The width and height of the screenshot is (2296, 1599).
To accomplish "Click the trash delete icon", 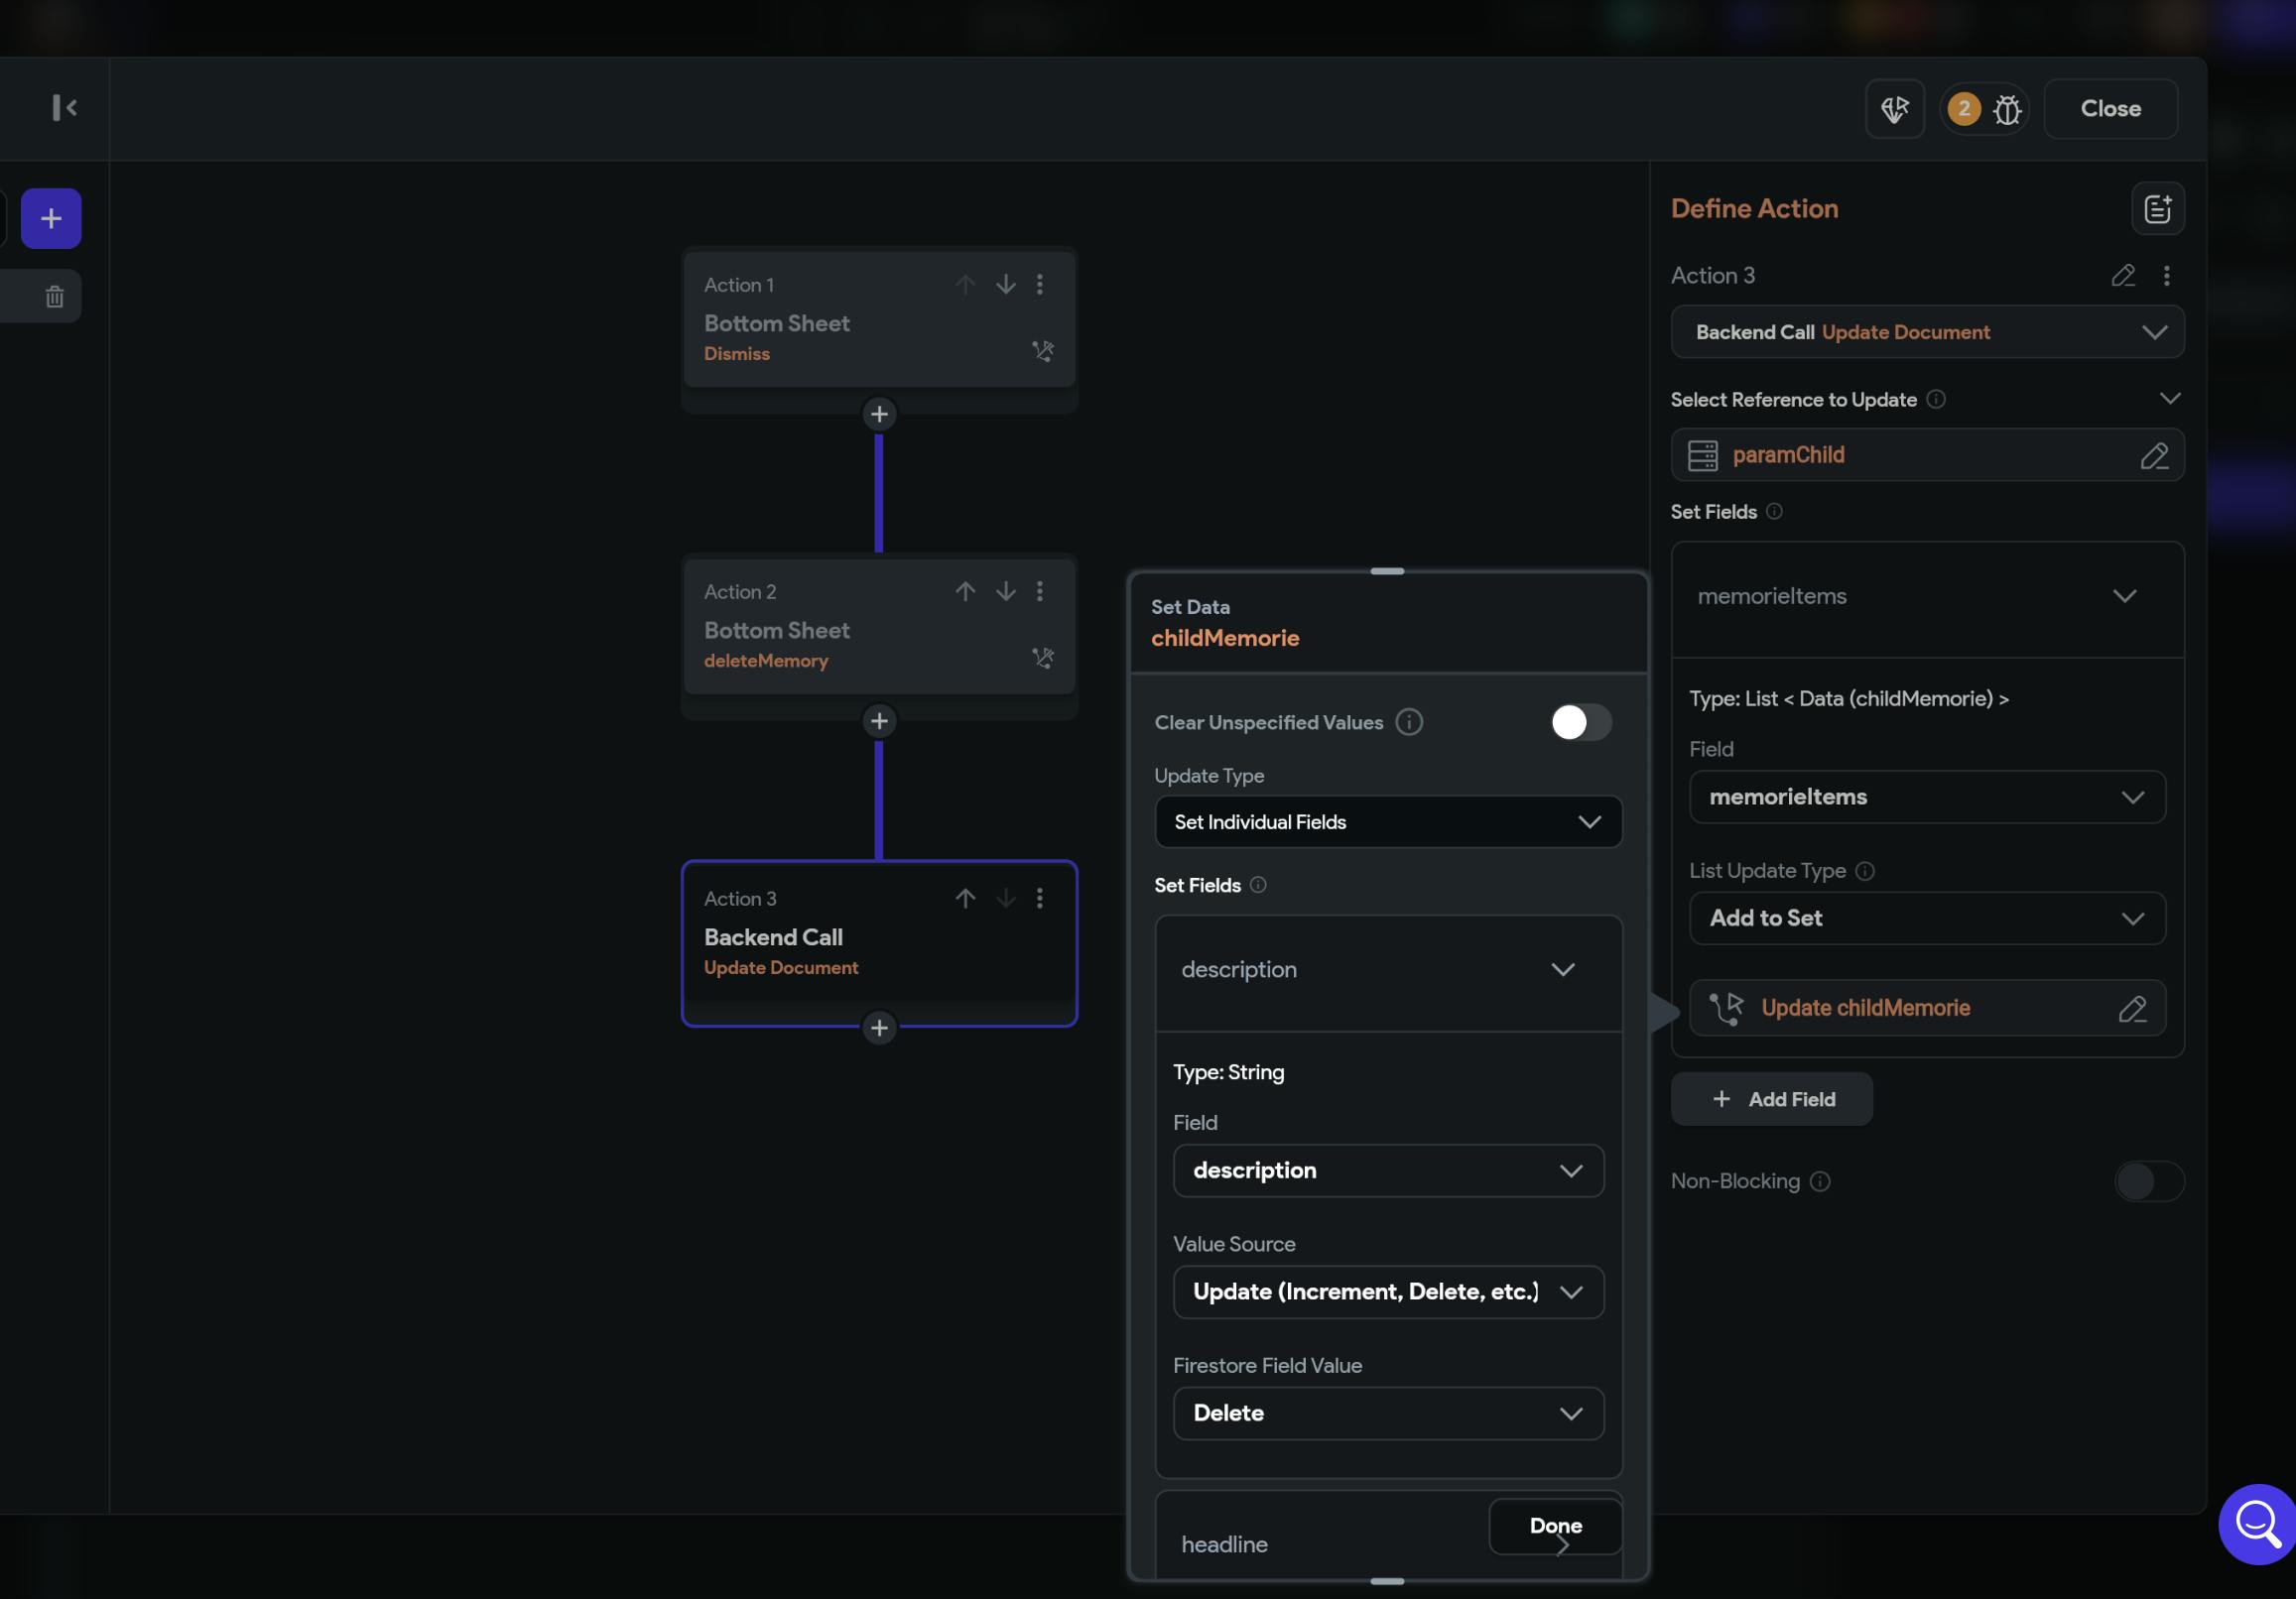I will 54,296.
